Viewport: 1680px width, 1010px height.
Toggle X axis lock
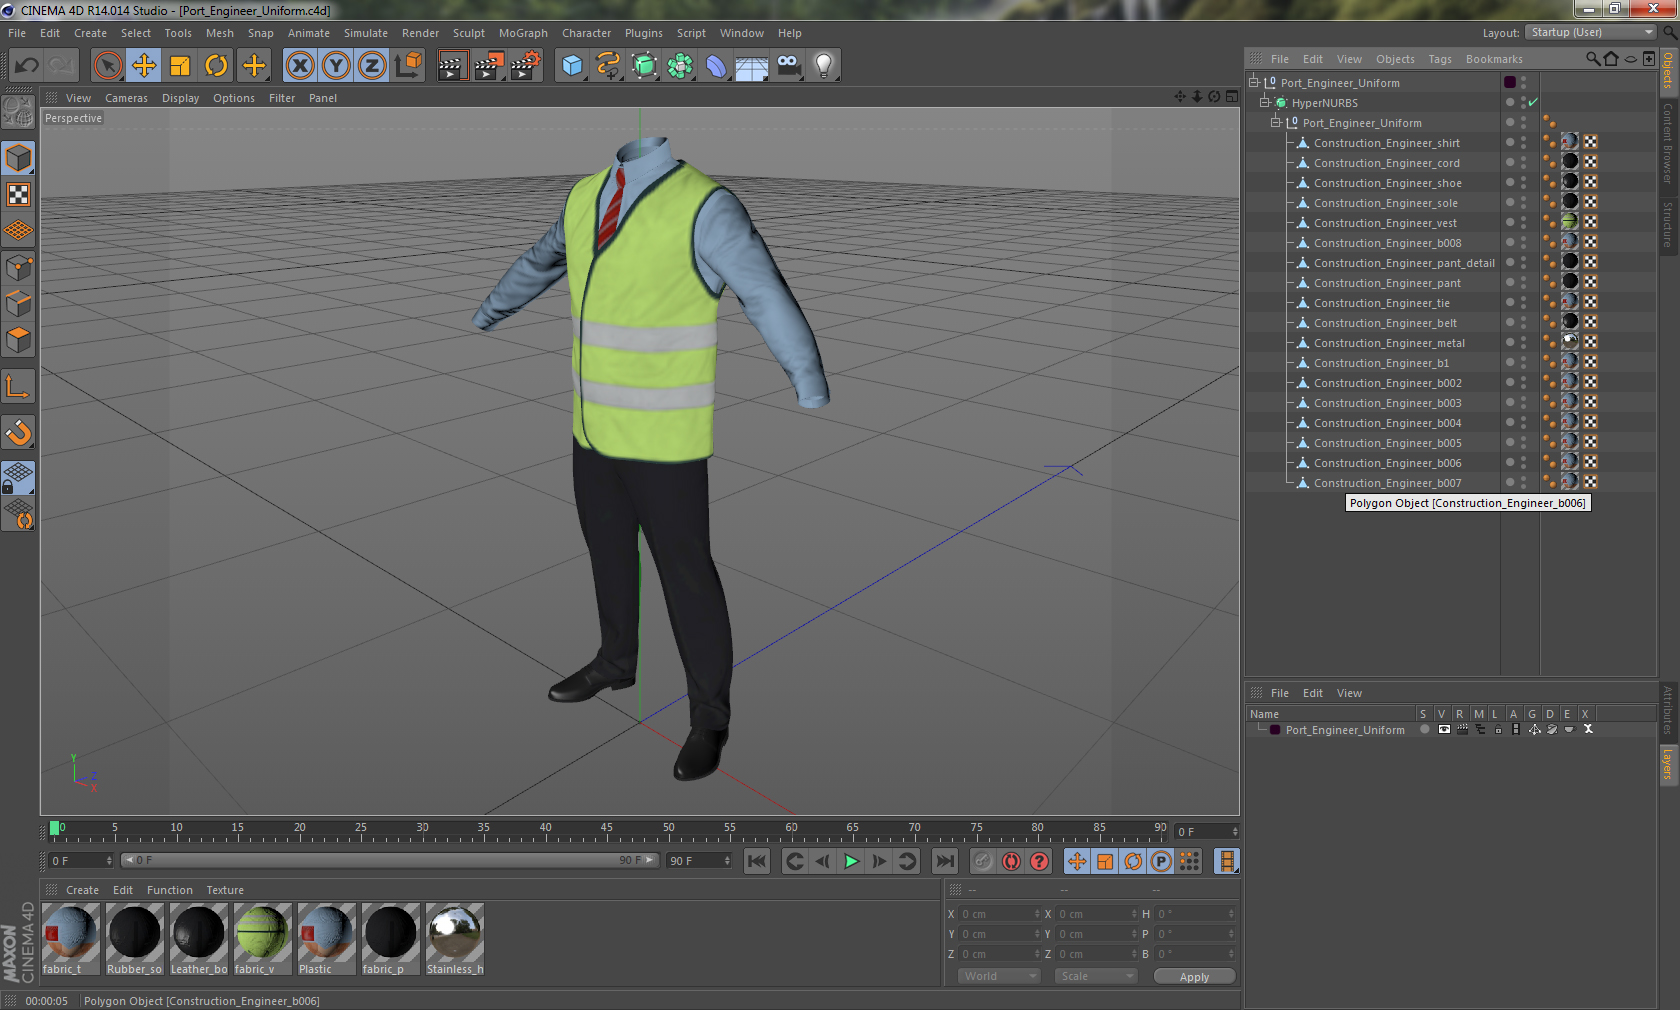299,66
